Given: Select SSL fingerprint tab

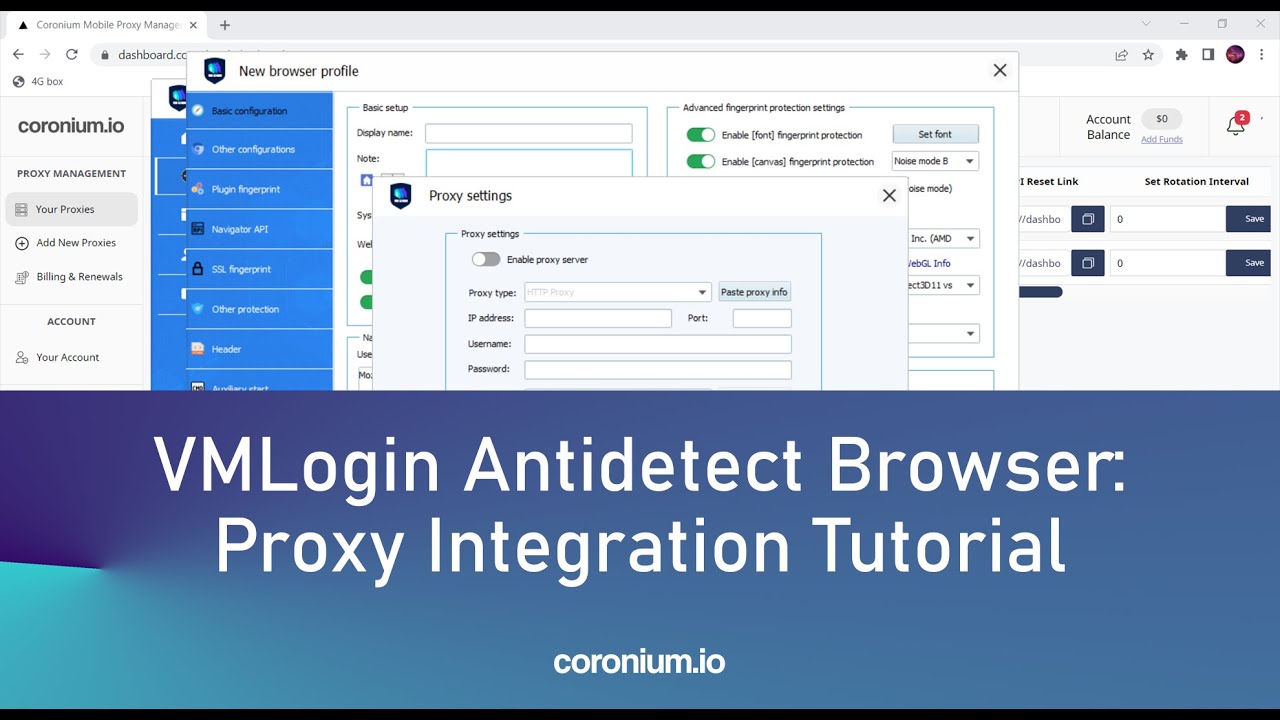Looking at the screenshot, I should (259, 269).
